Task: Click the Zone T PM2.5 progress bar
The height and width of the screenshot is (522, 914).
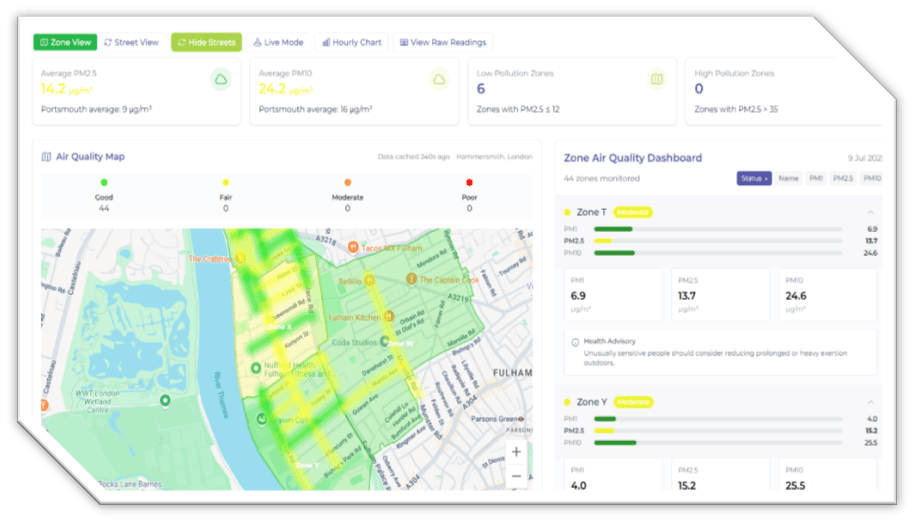Action: pos(718,241)
